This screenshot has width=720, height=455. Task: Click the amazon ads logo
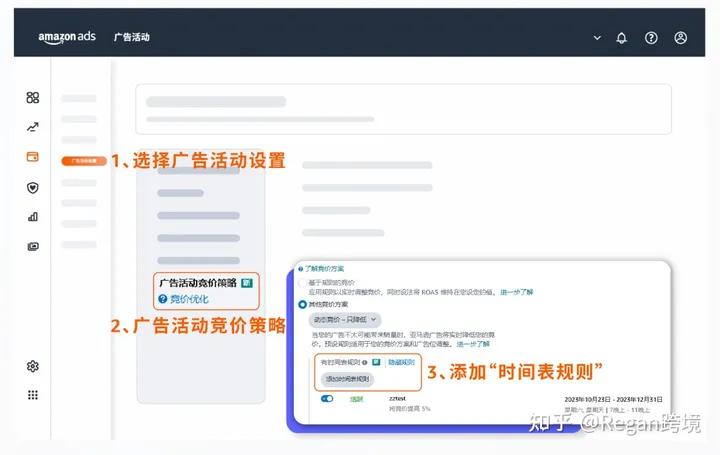(67, 37)
